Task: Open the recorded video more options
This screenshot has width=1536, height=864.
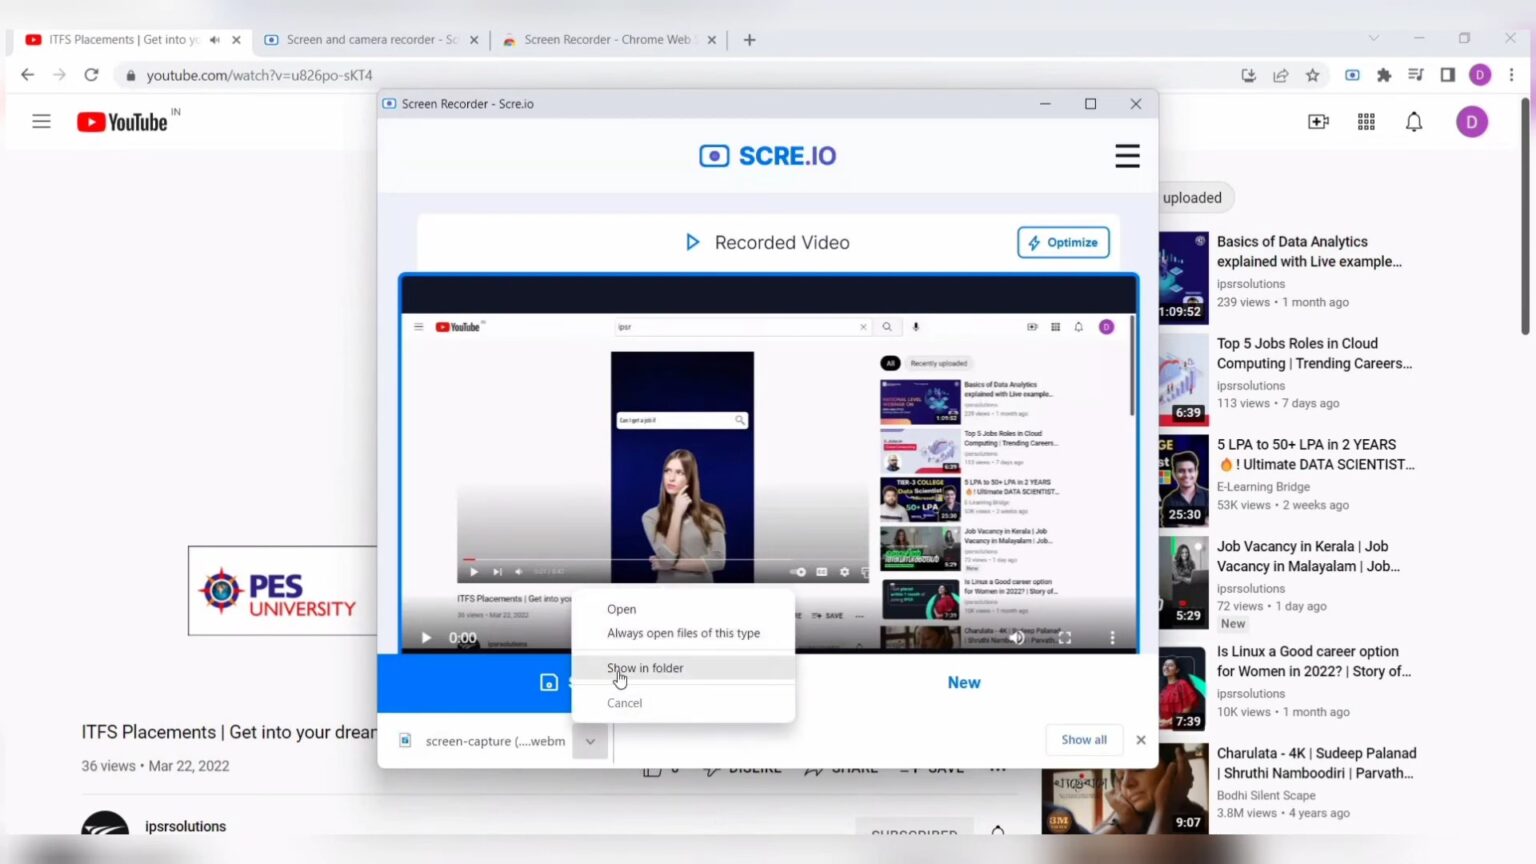Action: click(x=1112, y=638)
